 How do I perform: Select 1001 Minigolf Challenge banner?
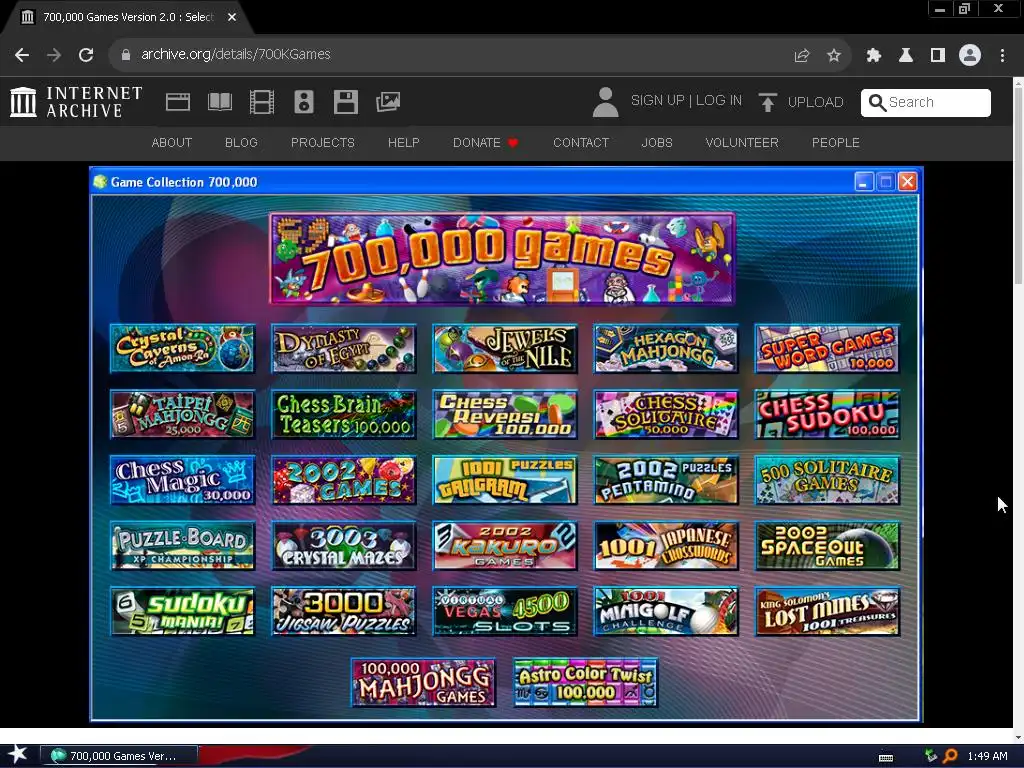coord(666,611)
